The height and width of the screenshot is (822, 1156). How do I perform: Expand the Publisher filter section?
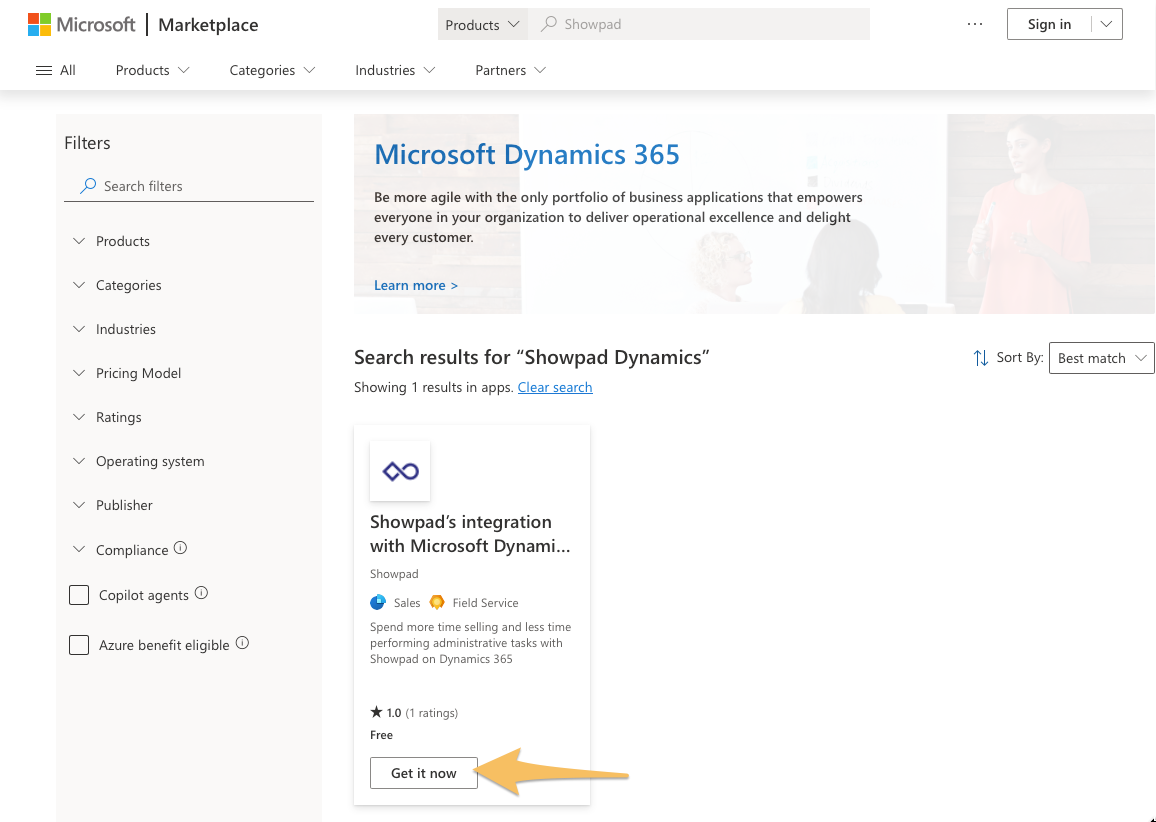pyautogui.click(x=124, y=505)
